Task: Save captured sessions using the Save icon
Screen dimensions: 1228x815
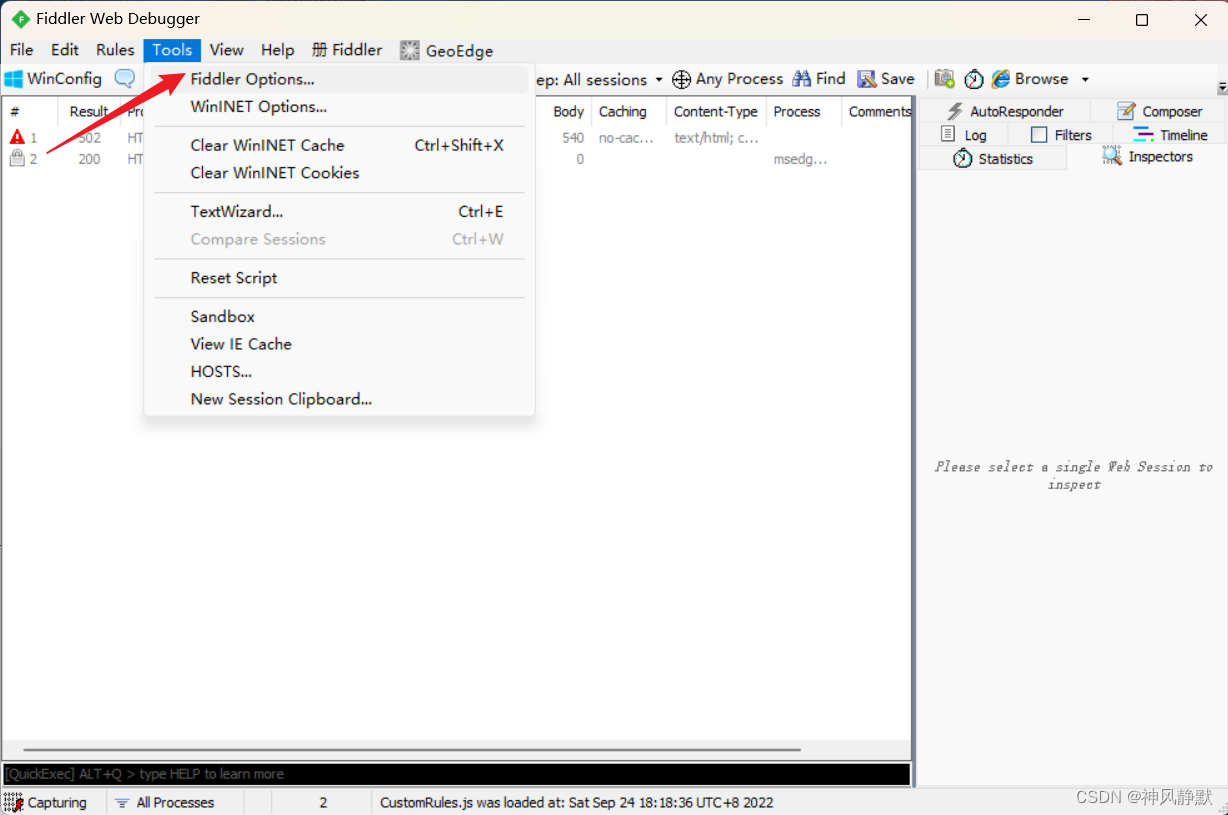Action: [886, 79]
